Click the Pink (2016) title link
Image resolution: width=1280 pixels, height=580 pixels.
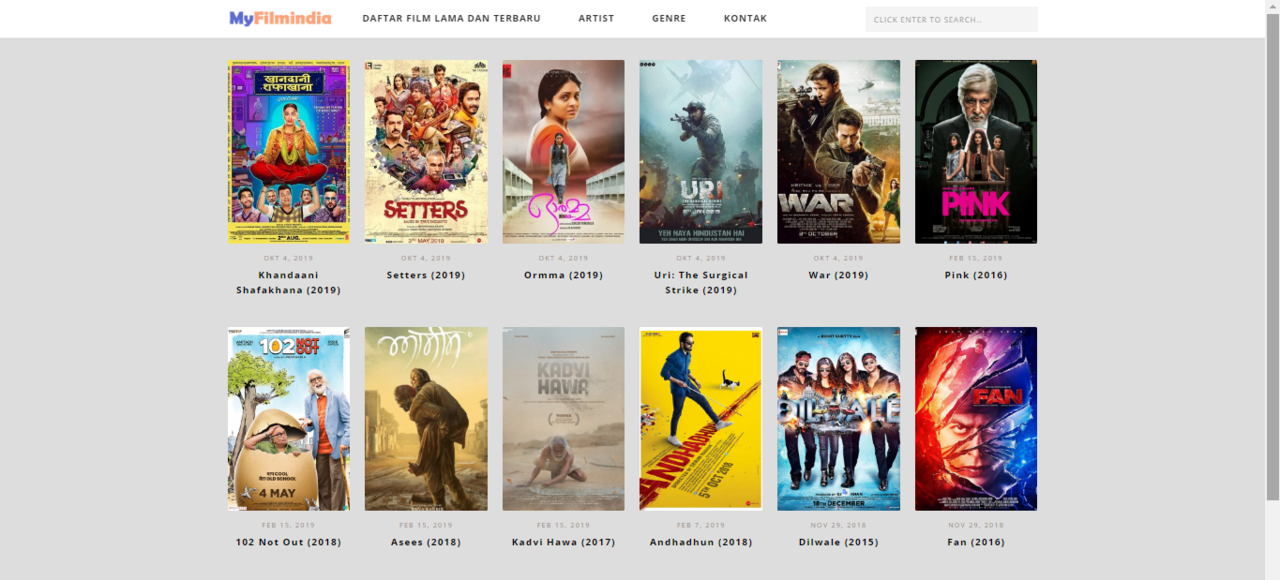[976, 275]
